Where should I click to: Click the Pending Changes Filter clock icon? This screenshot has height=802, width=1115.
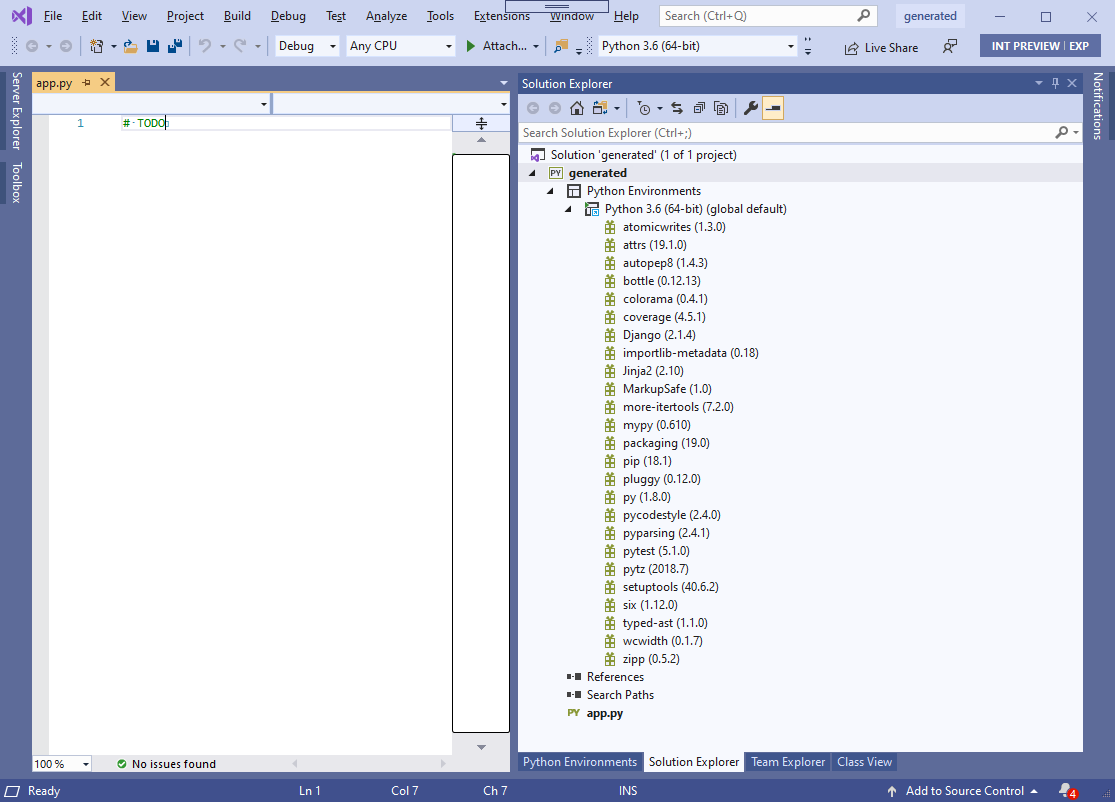(644, 108)
